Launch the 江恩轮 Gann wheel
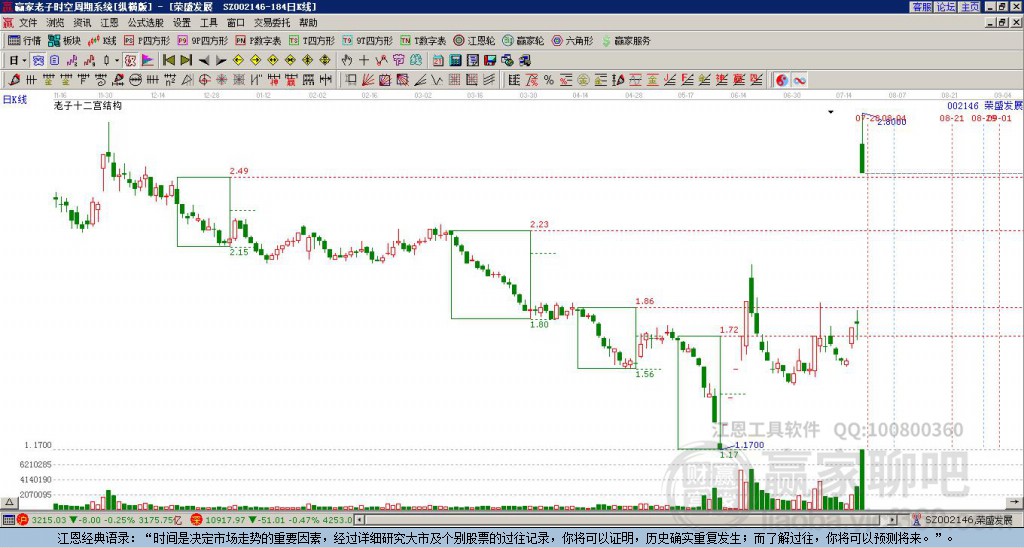 point(474,40)
